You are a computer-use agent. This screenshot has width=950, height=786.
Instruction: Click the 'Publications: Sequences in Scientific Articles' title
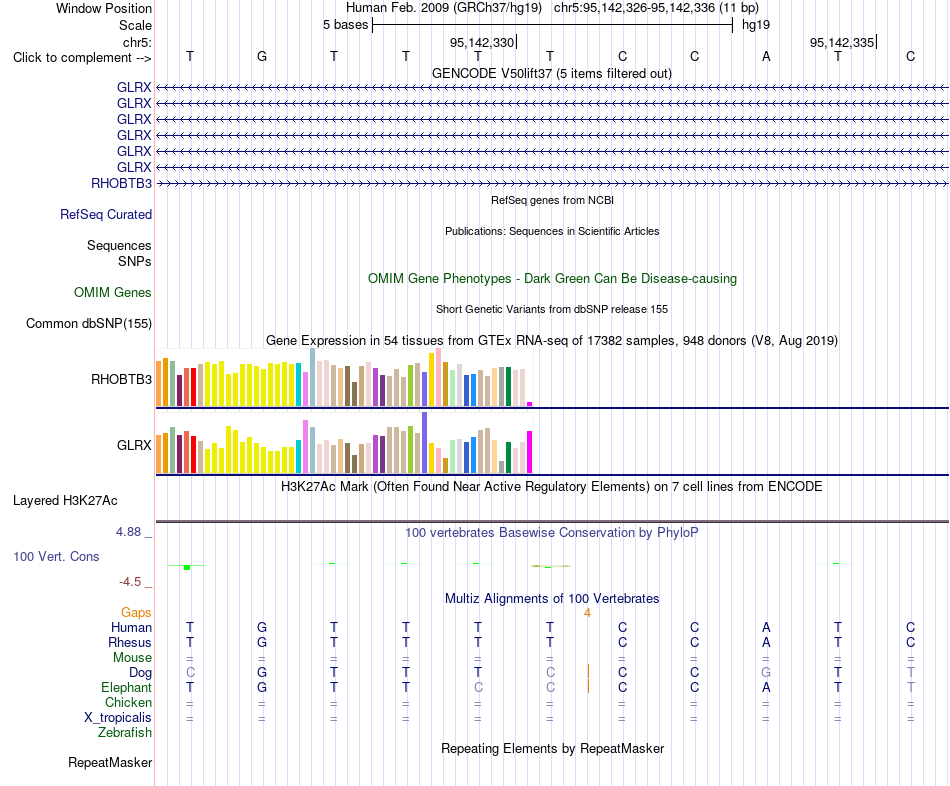(552, 231)
